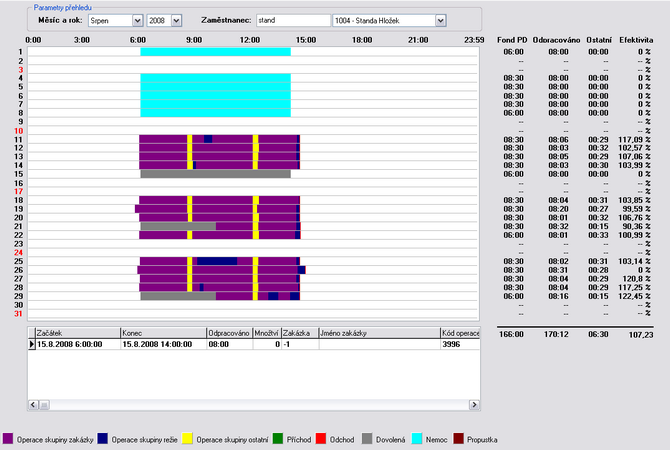Click the efficiency value '122,45 %'
The height and width of the screenshot is (450, 670).
634,296
